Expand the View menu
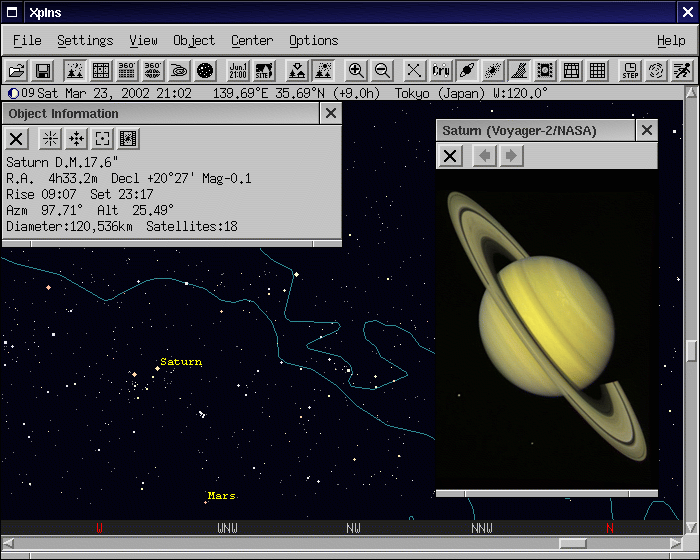The width and height of the screenshot is (700, 560). click(x=143, y=40)
